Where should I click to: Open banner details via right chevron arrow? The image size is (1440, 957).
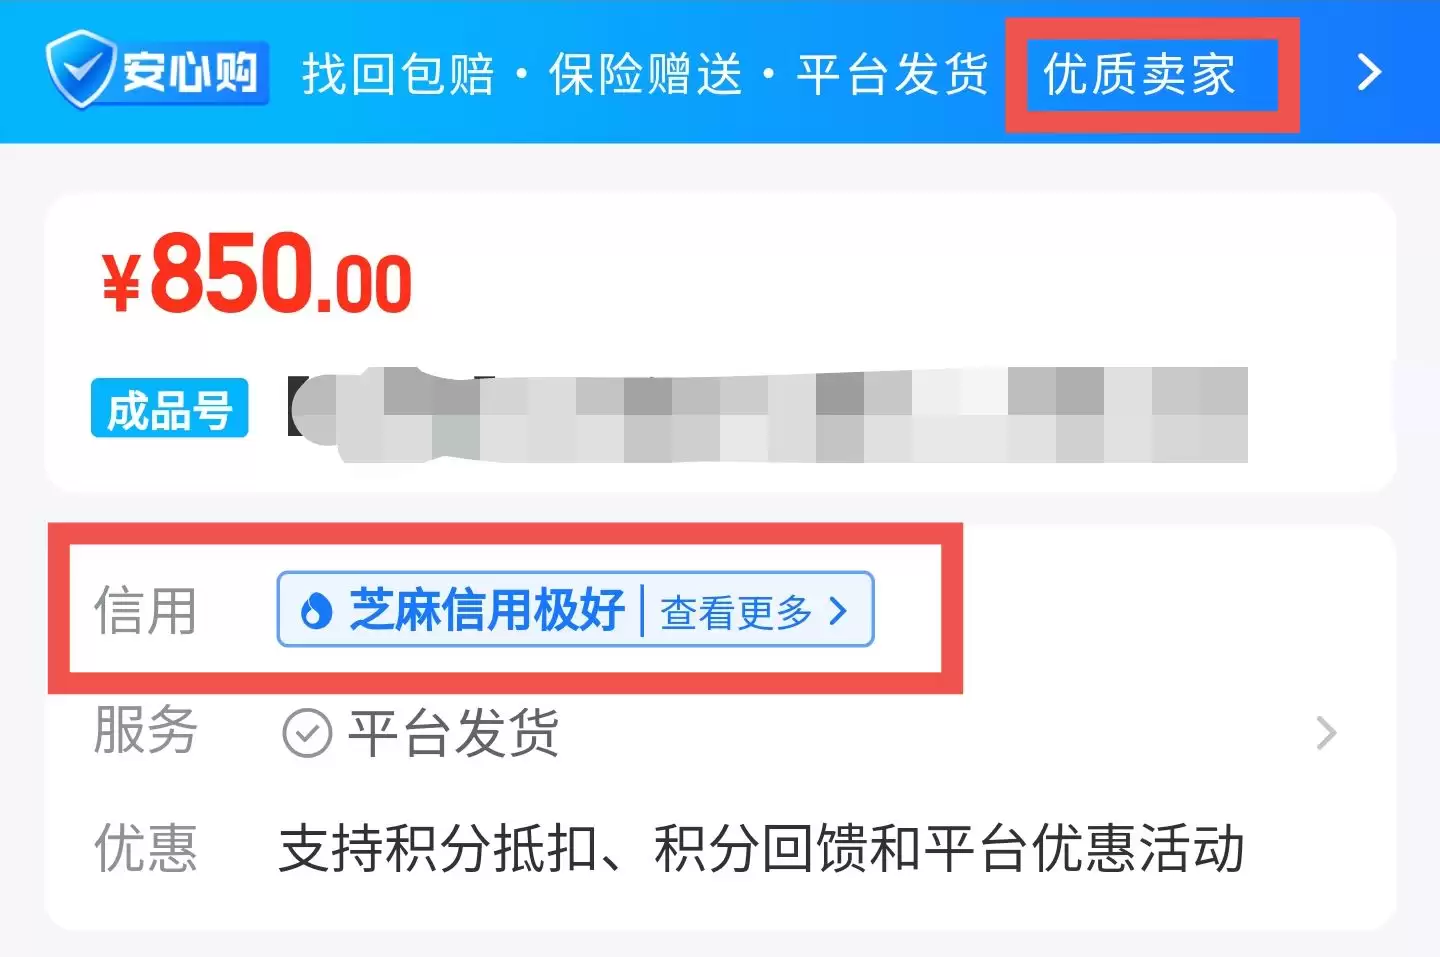[x=1368, y=72]
